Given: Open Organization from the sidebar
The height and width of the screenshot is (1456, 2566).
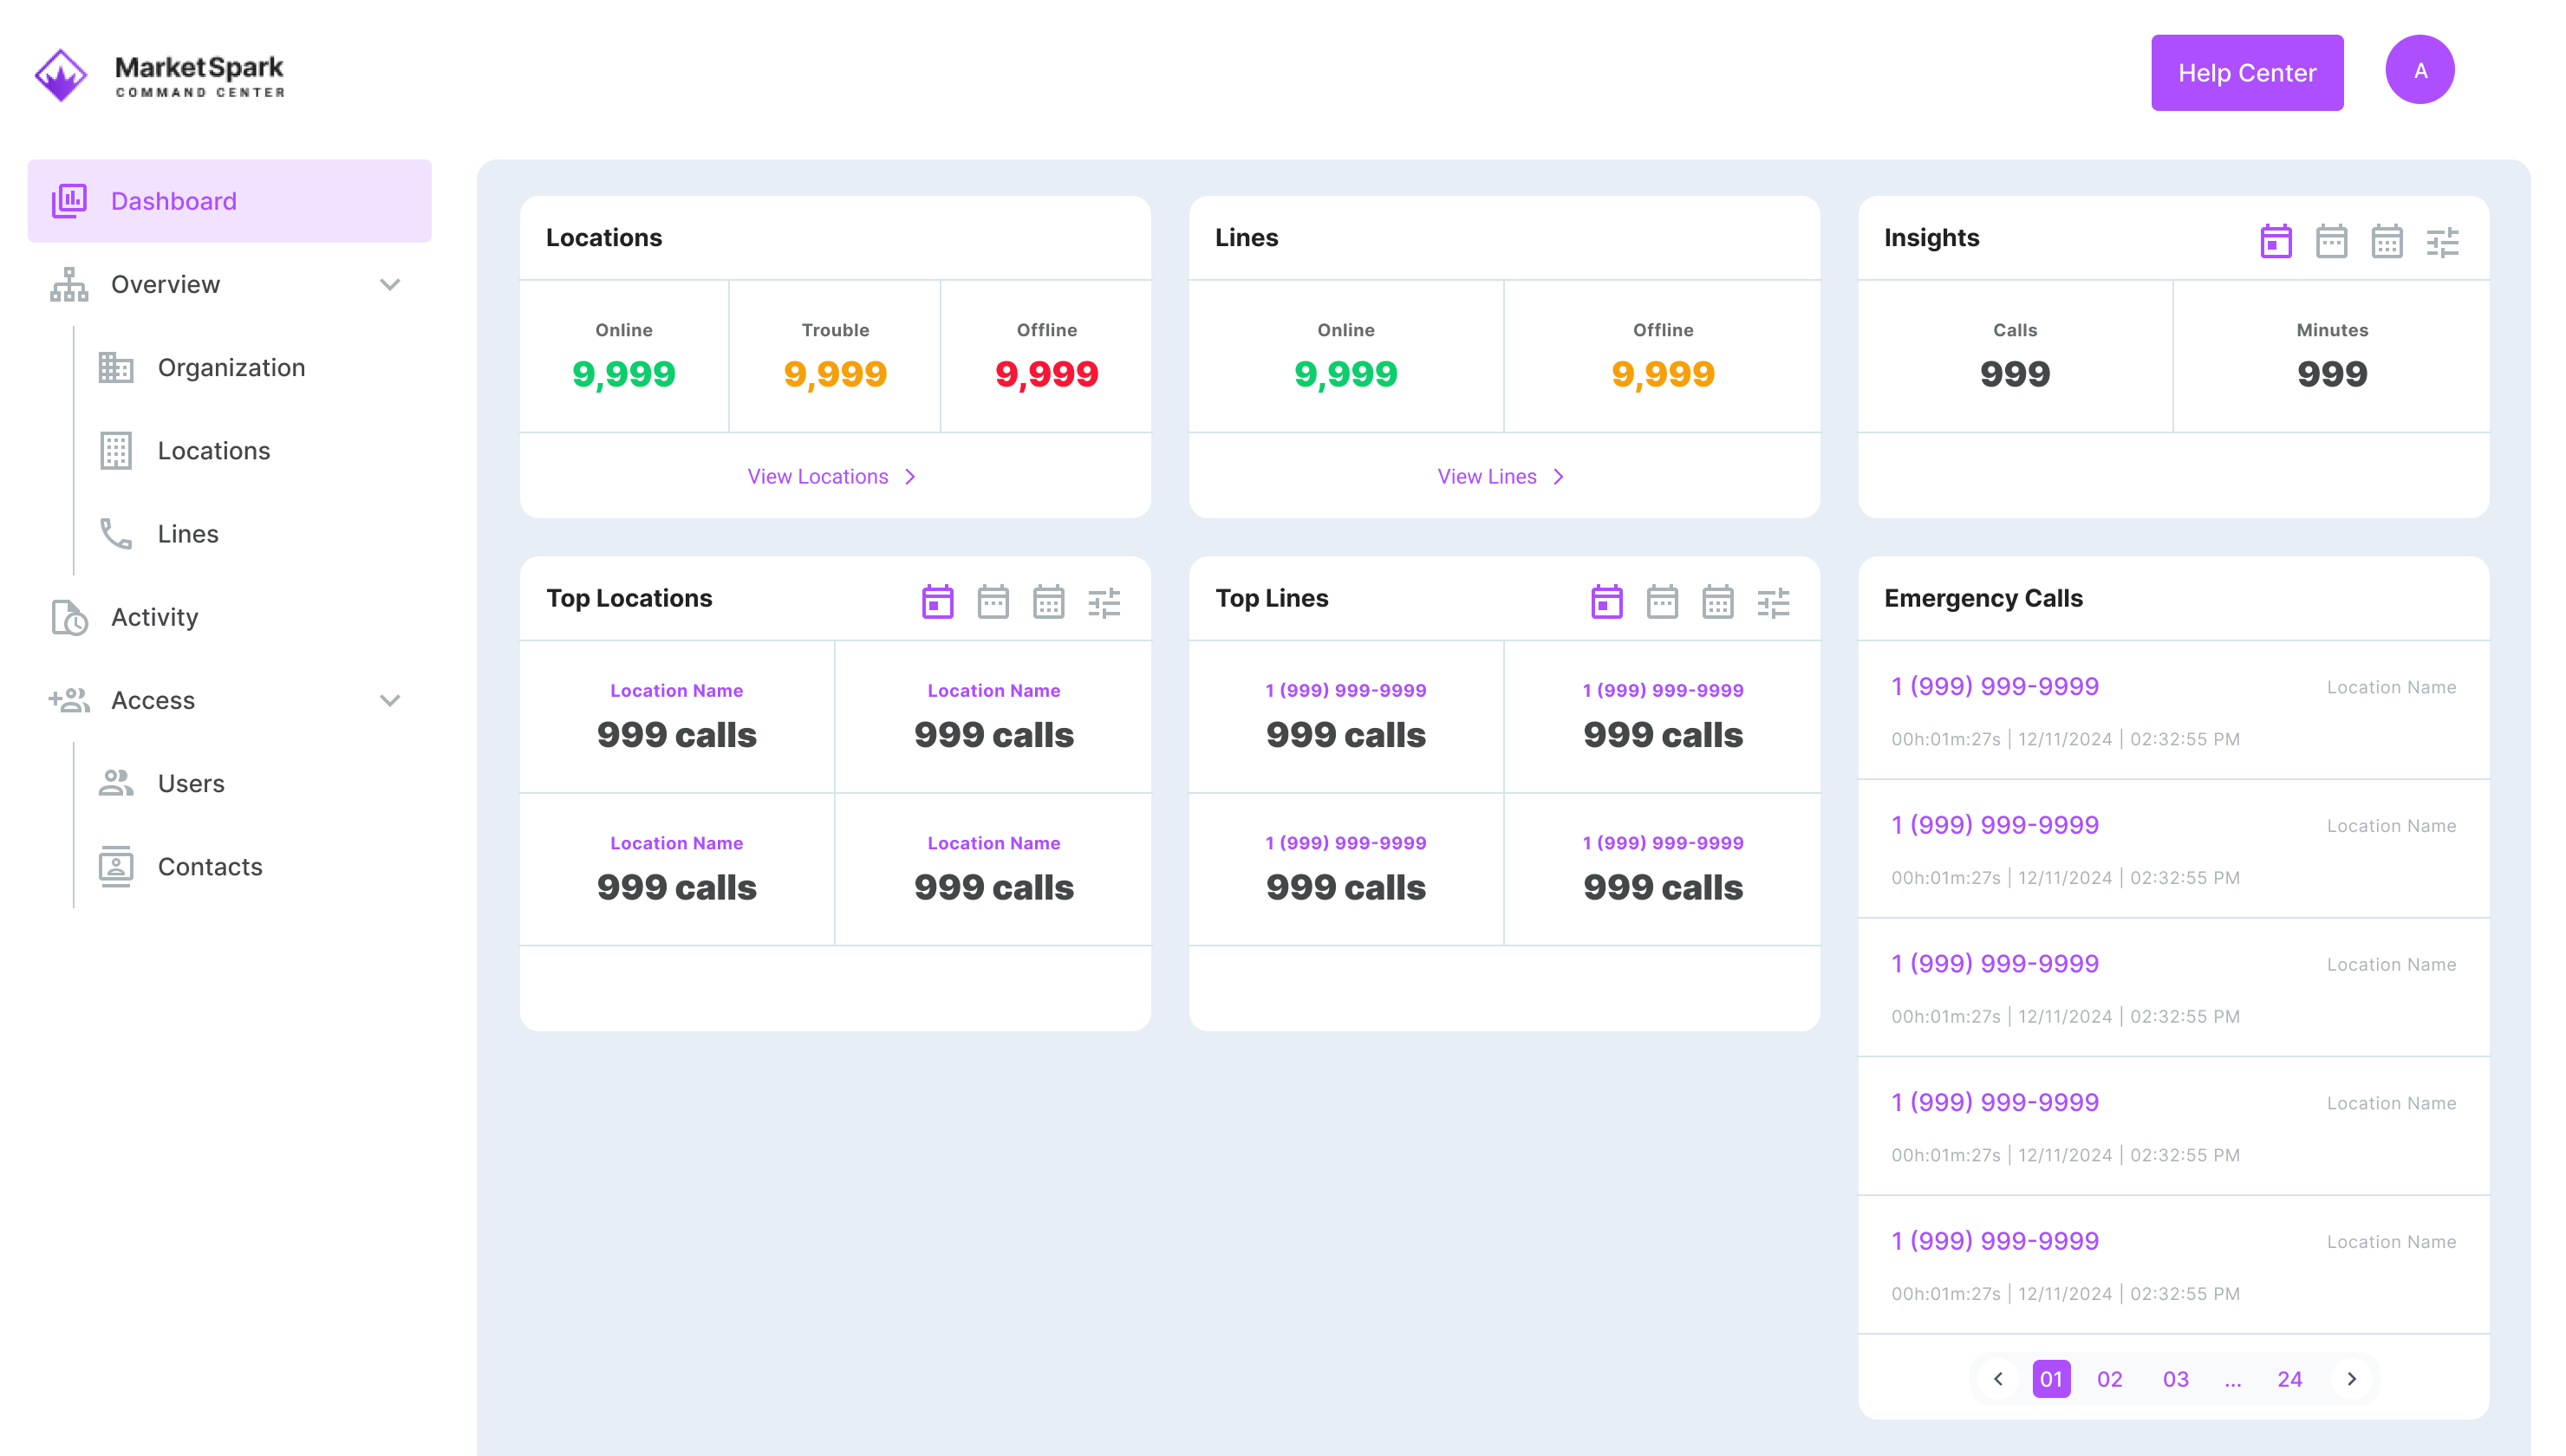Looking at the screenshot, I should click(231, 367).
